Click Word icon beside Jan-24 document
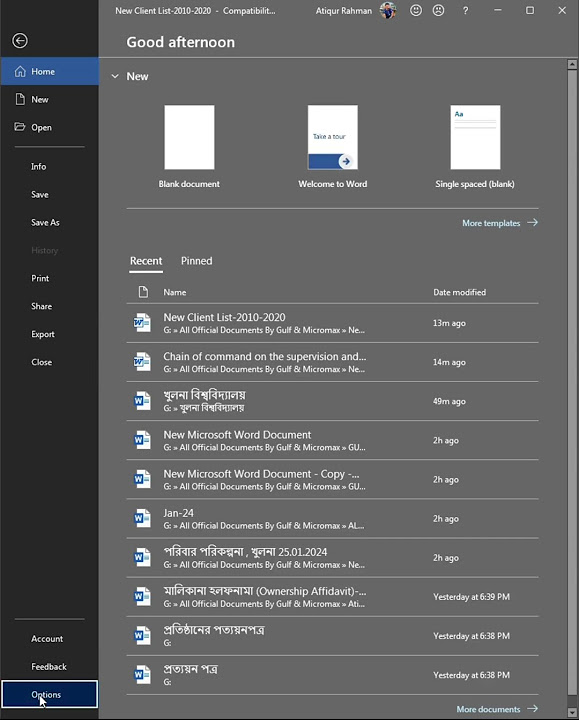 pyautogui.click(x=142, y=518)
